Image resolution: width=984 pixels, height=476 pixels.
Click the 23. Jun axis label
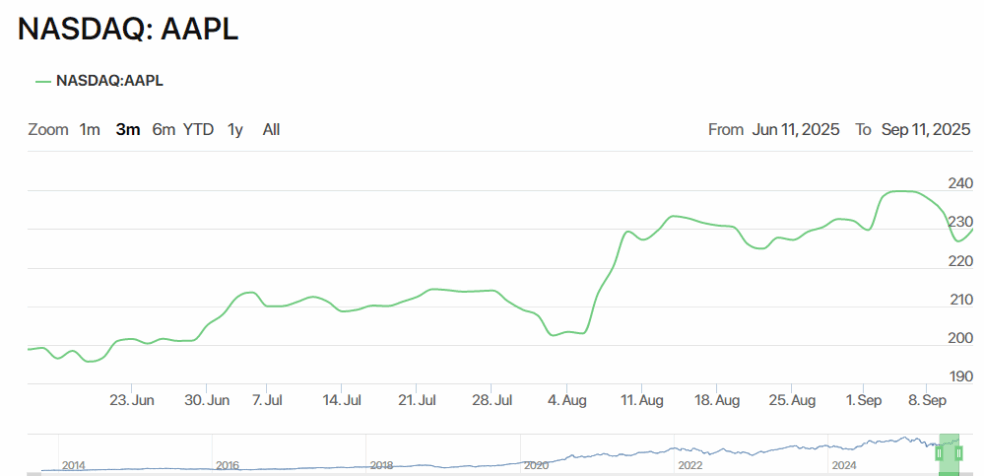132,400
